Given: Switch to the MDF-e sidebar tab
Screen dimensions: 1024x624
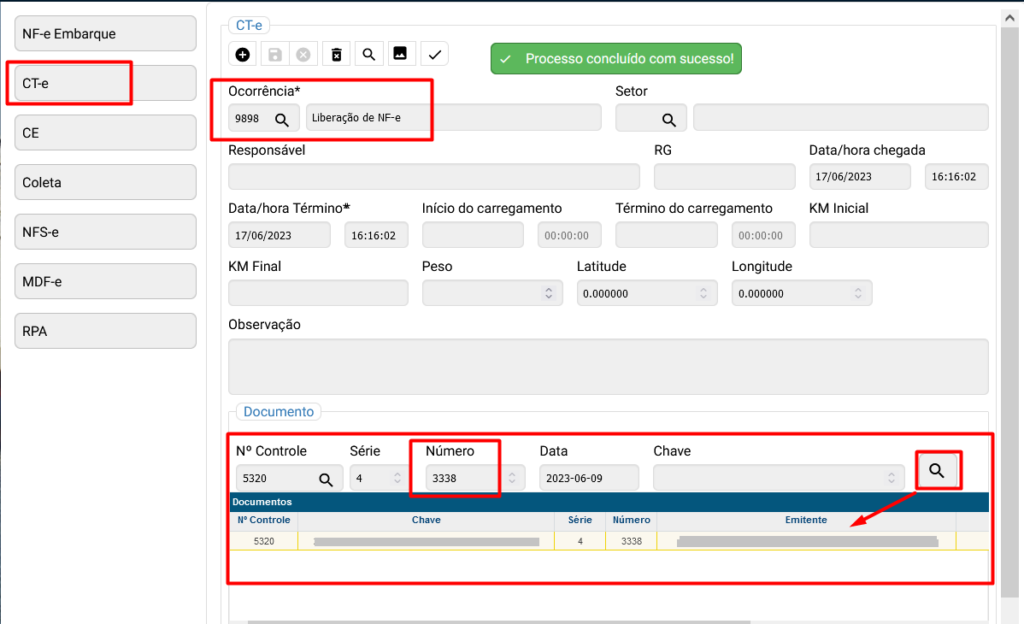Looking at the screenshot, I should click(x=105, y=282).
